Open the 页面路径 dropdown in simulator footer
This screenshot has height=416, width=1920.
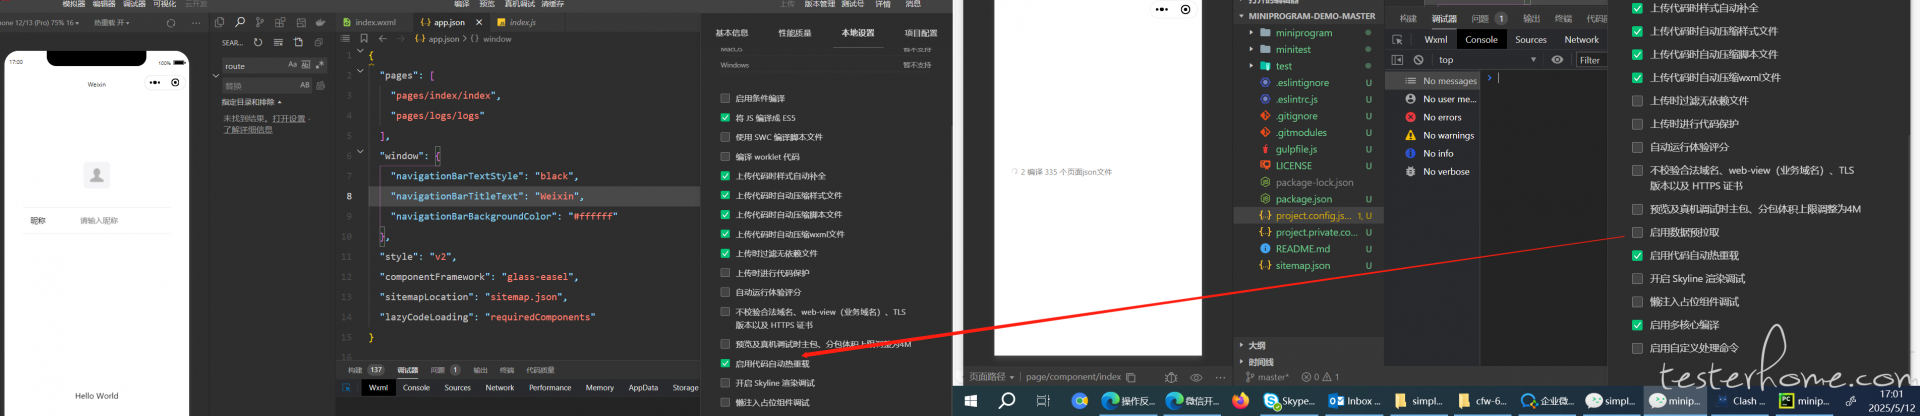click(992, 377)
